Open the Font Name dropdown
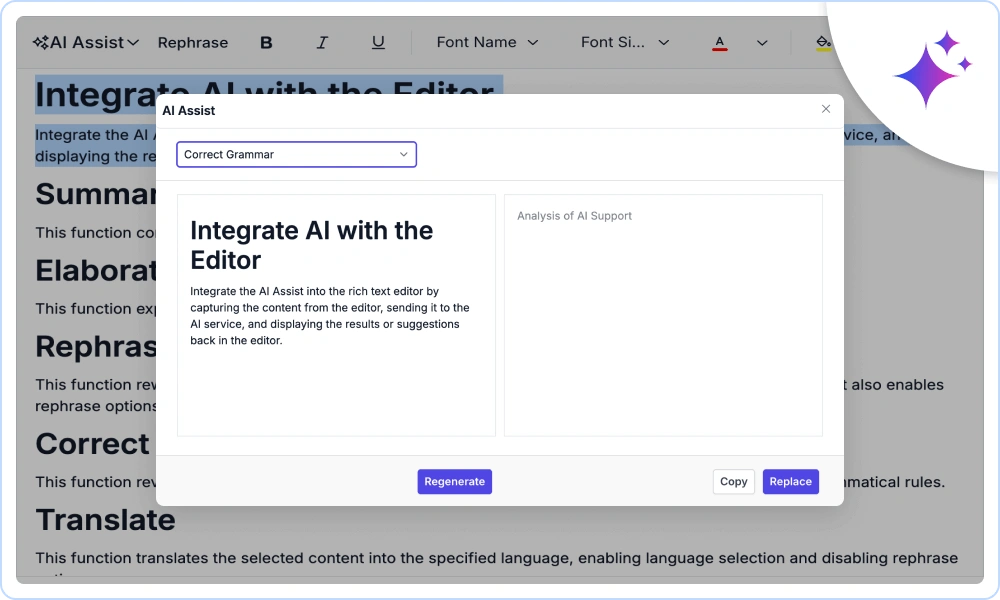Viewport: 1000px width, 600px height. [x=487, y=42]
